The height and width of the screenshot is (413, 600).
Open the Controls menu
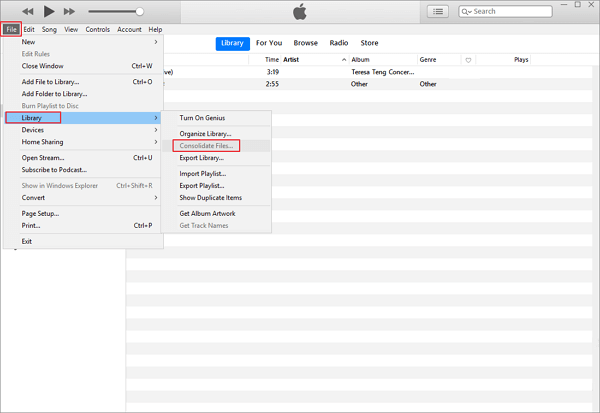pos(98,29)
